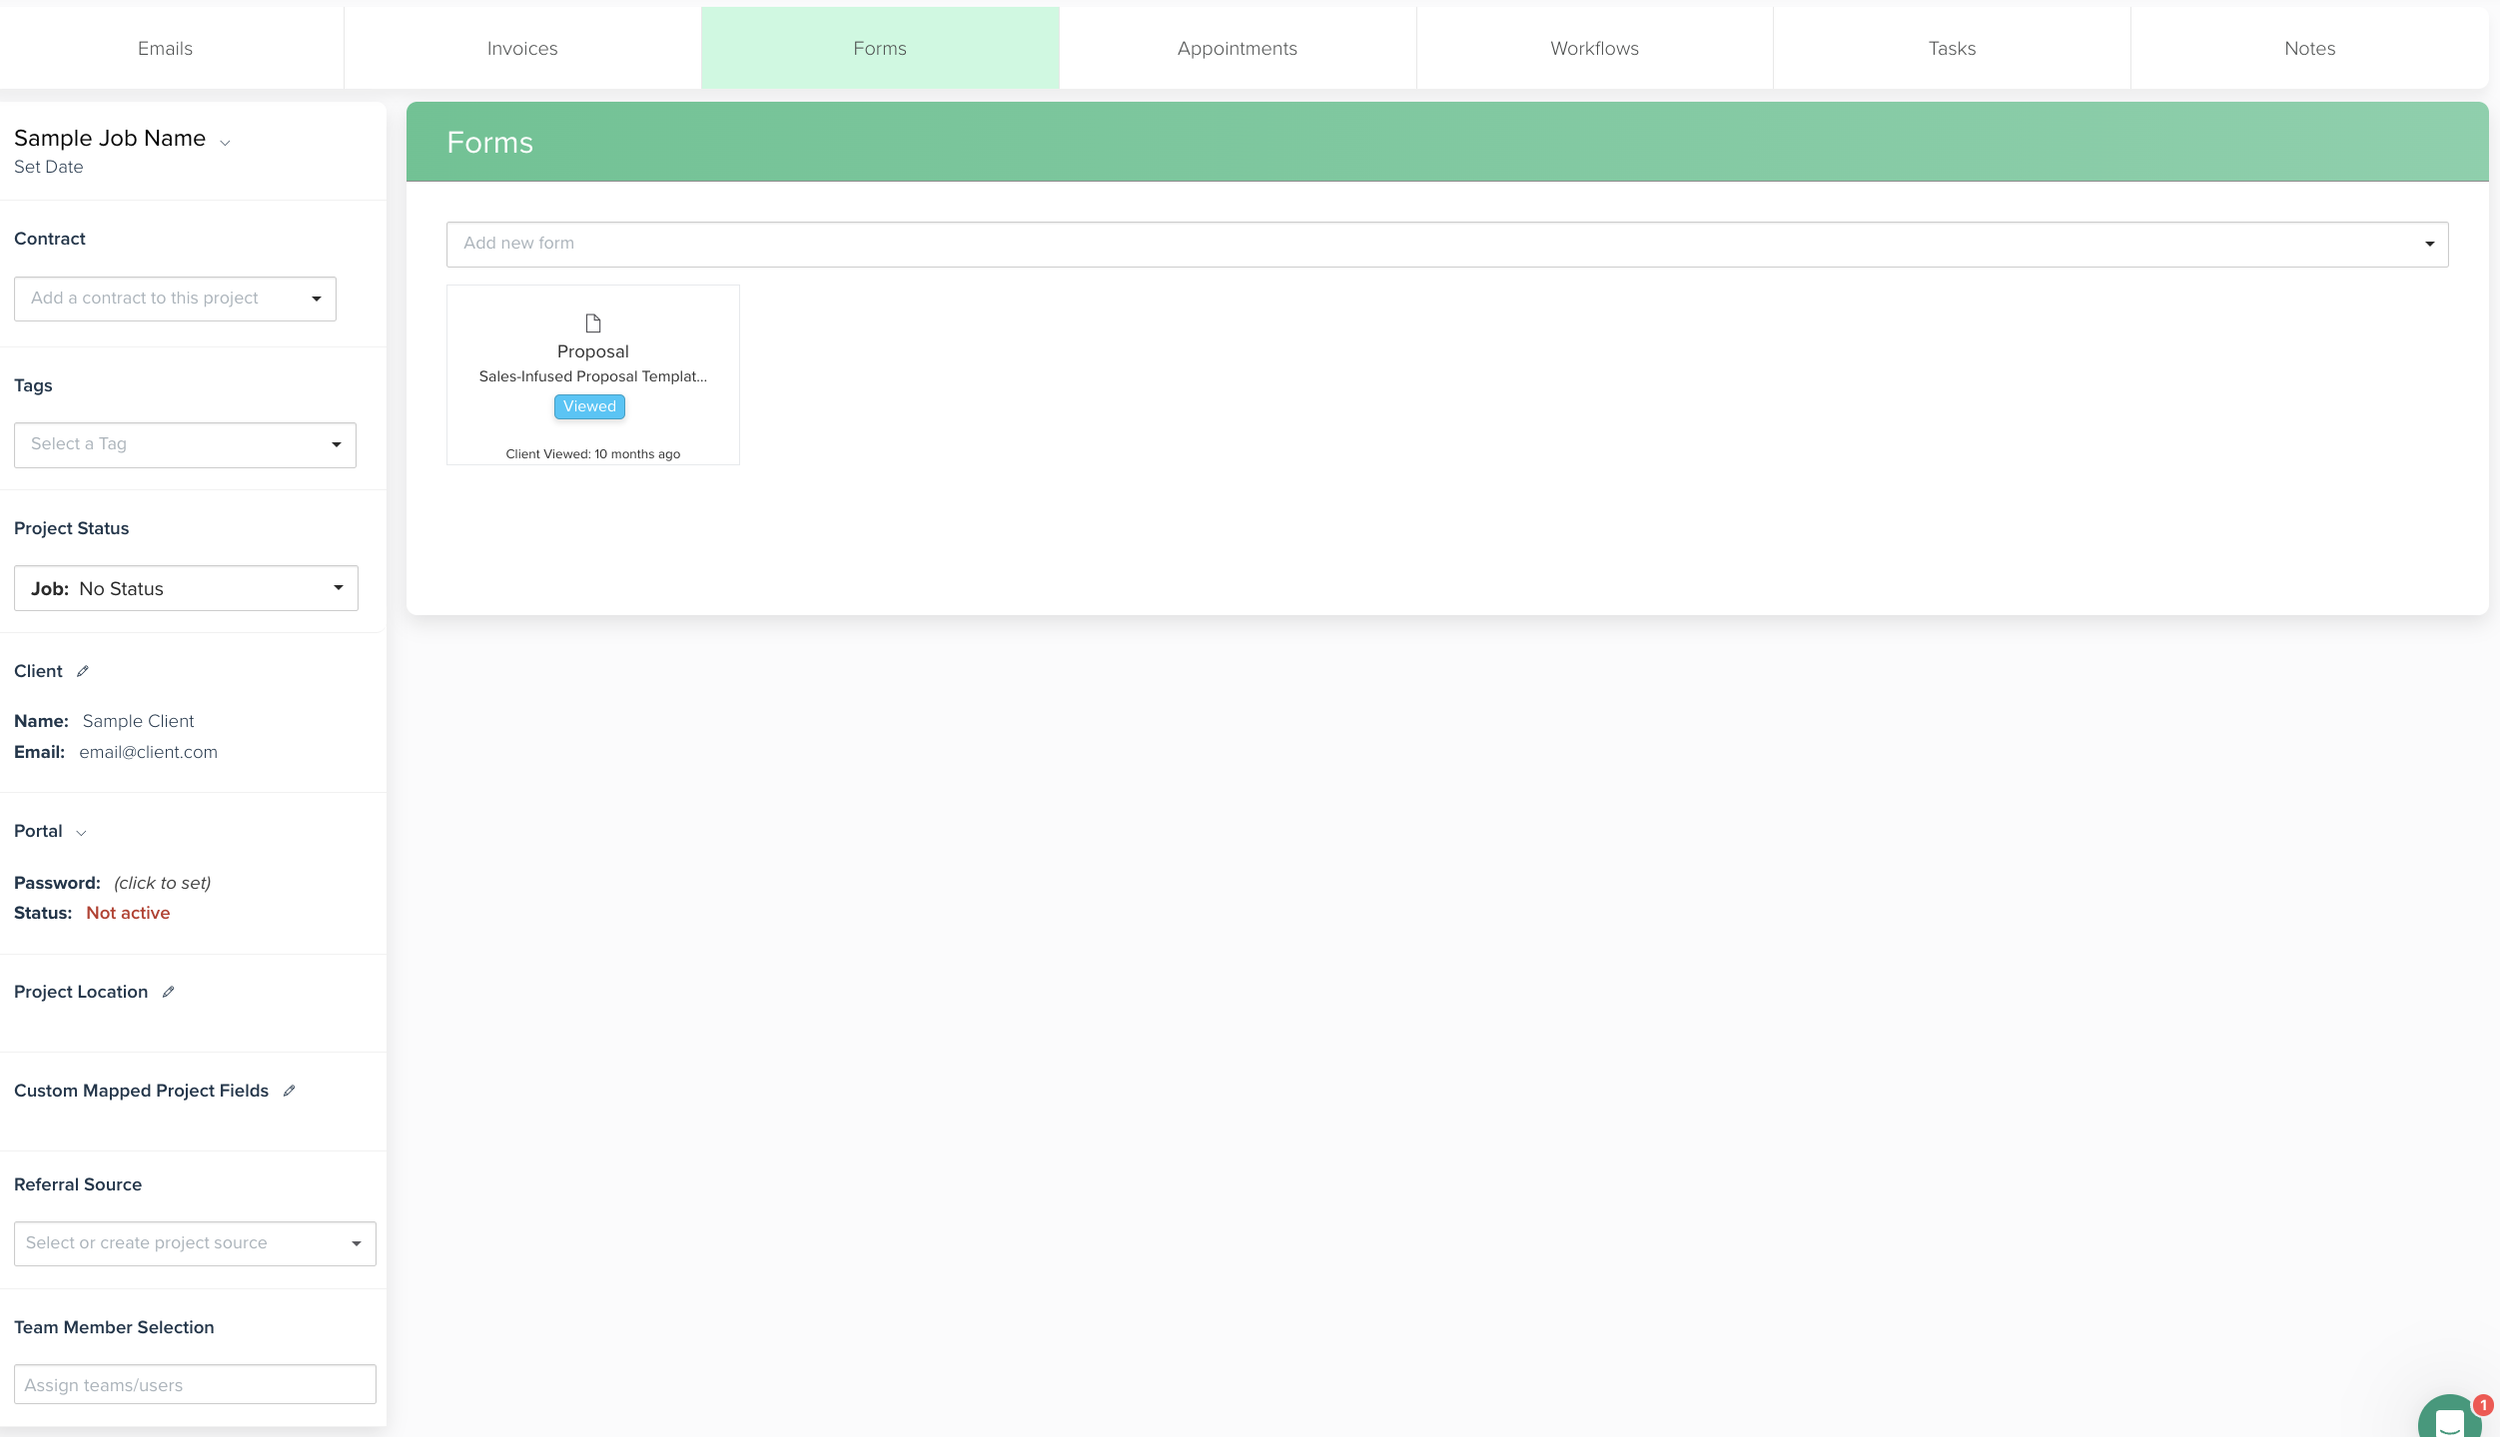Open the chat support bubble icon
This screenshot has width=2500, height=1437.
2450,1418
